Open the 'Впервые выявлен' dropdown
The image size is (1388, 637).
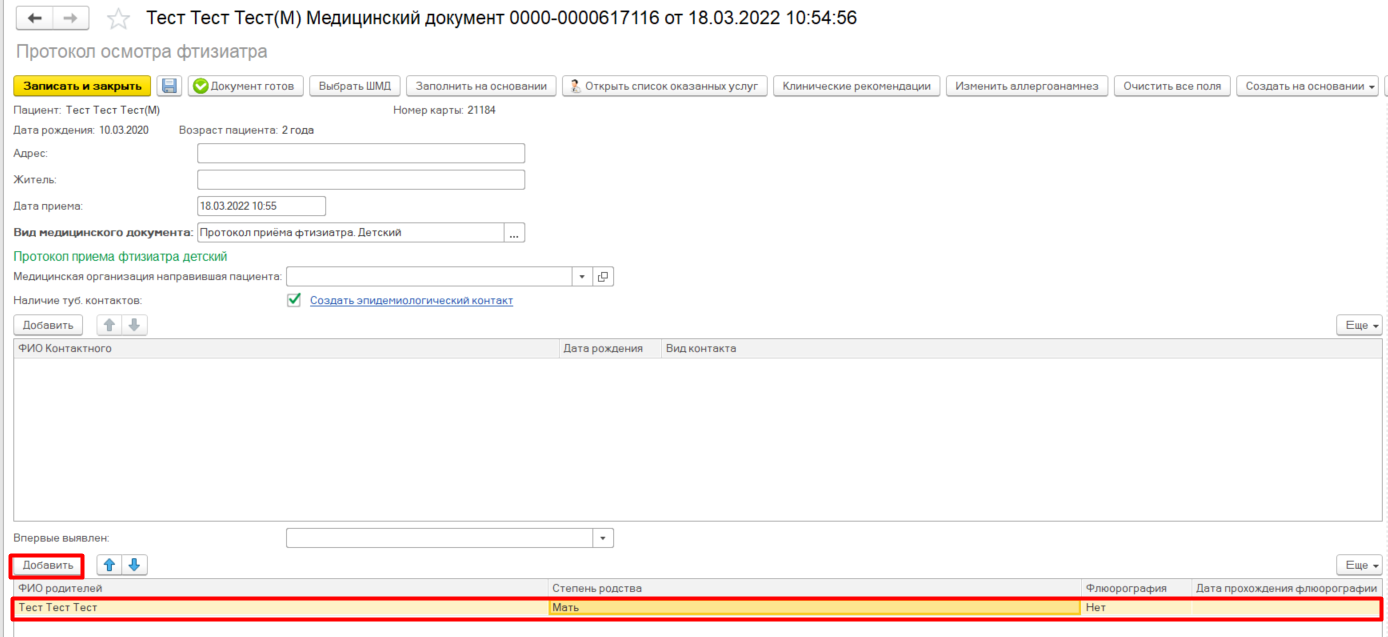coord(602,538)
